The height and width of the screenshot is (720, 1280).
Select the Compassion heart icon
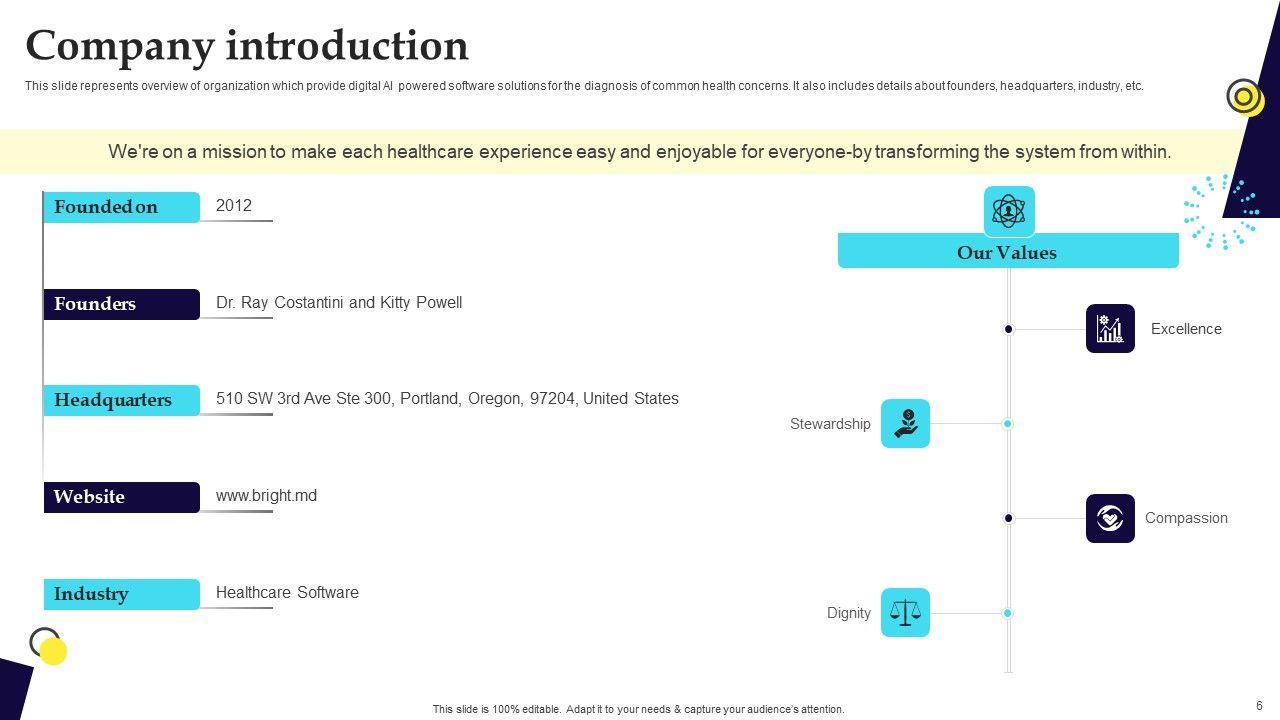tap(1110, 518)
